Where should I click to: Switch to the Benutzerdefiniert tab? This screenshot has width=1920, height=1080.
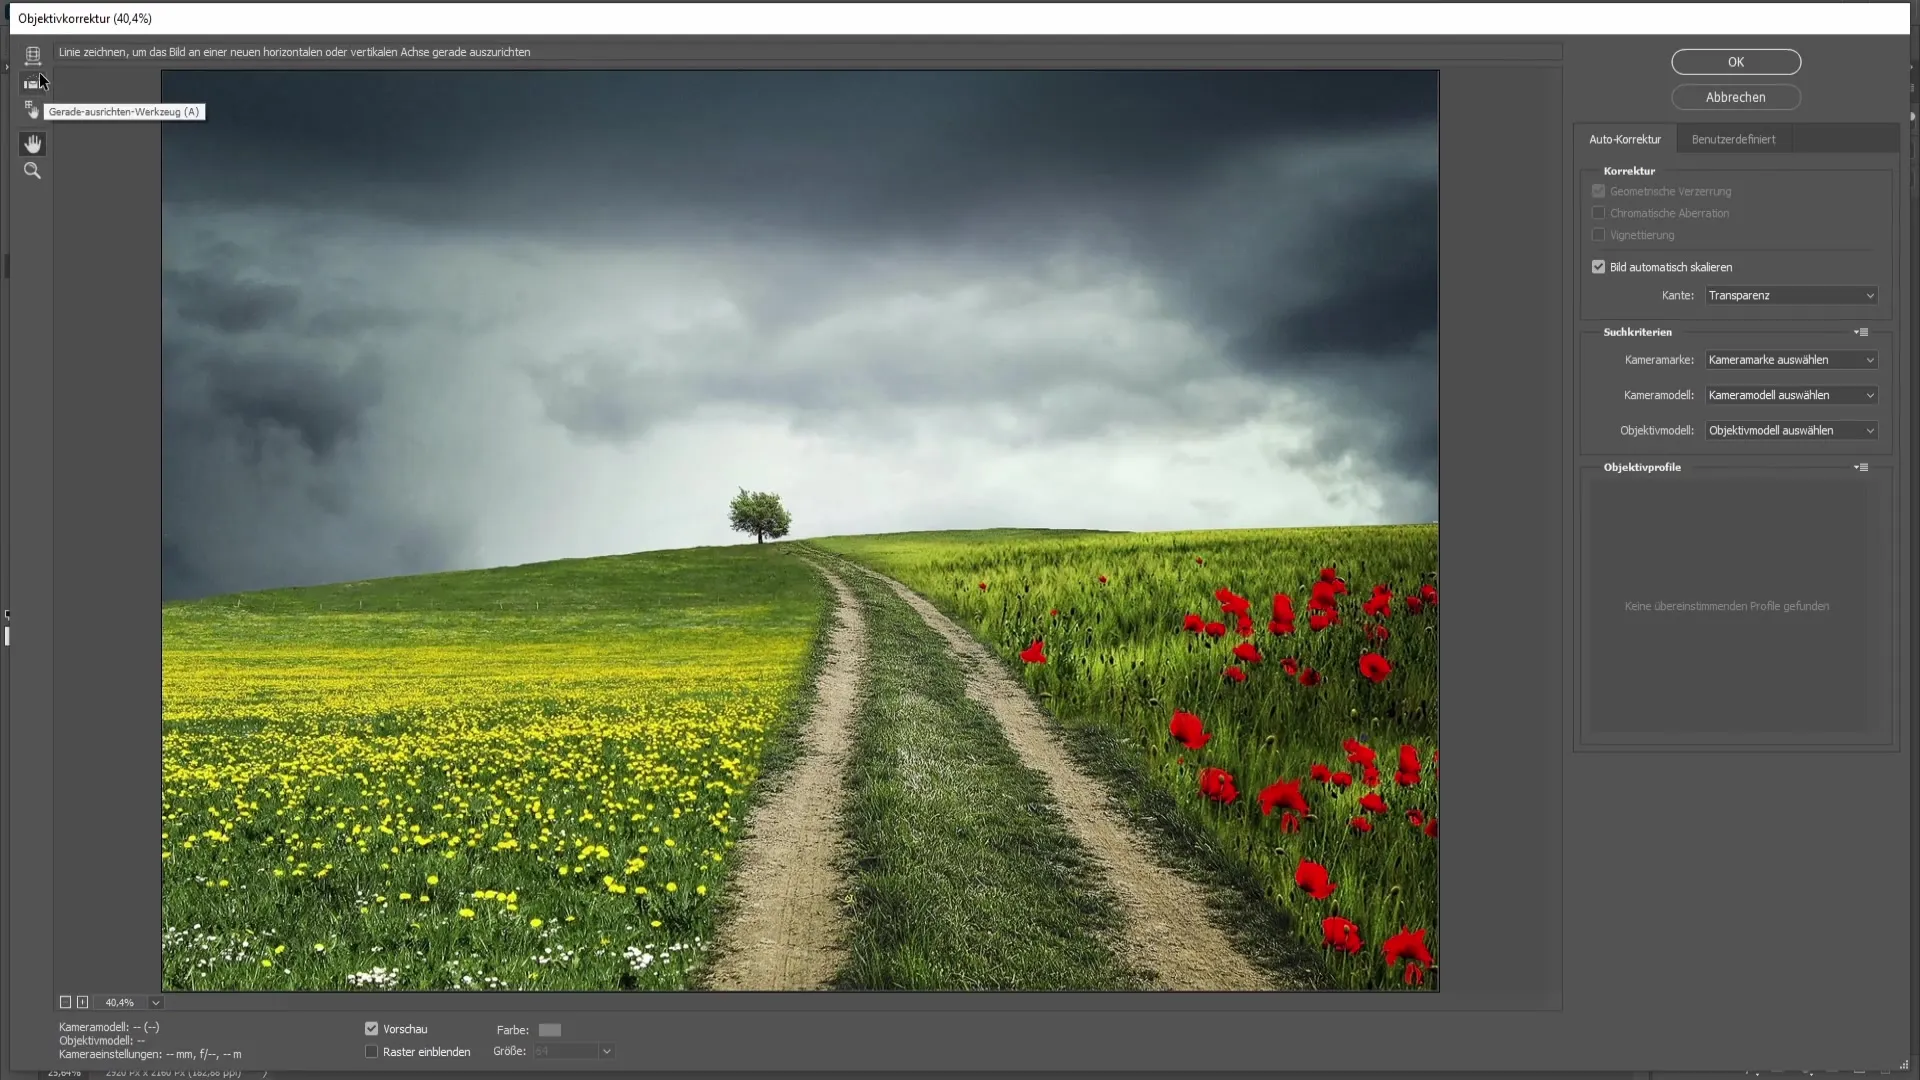pos(1733,140)
